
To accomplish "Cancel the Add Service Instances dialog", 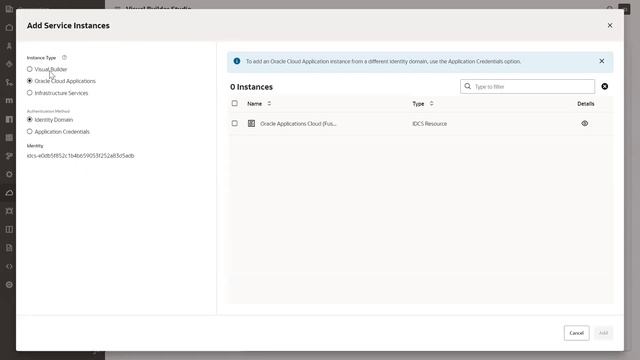I will (576, 333).
